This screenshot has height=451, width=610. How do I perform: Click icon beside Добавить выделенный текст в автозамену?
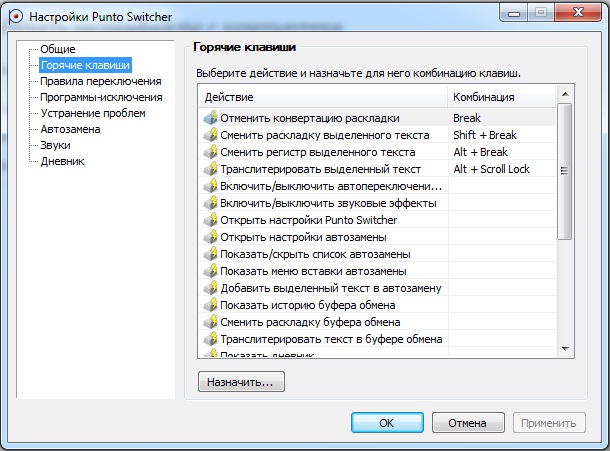210,288
